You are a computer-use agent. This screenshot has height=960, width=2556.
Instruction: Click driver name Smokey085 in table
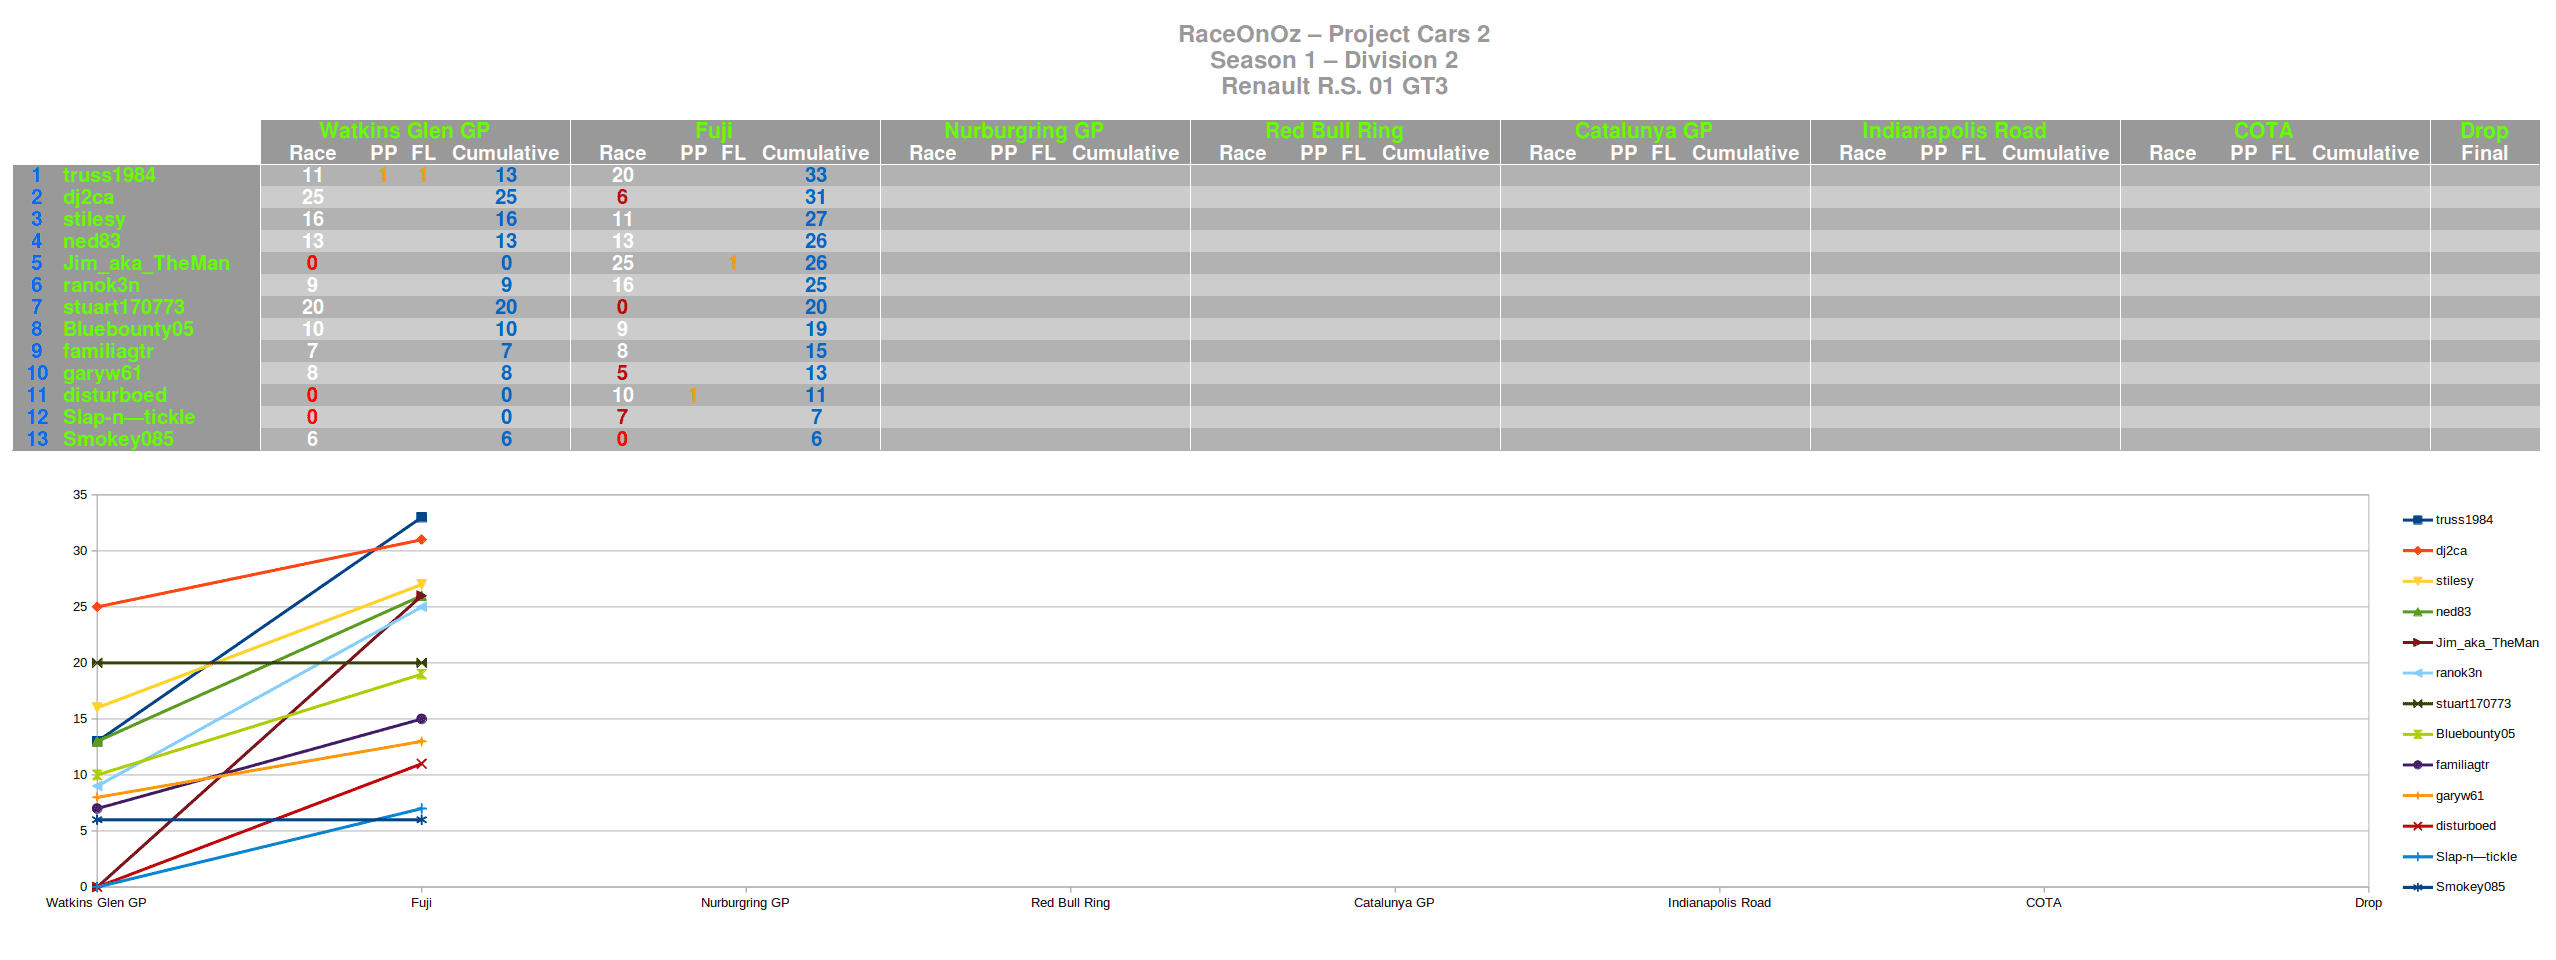pos(118,439)
